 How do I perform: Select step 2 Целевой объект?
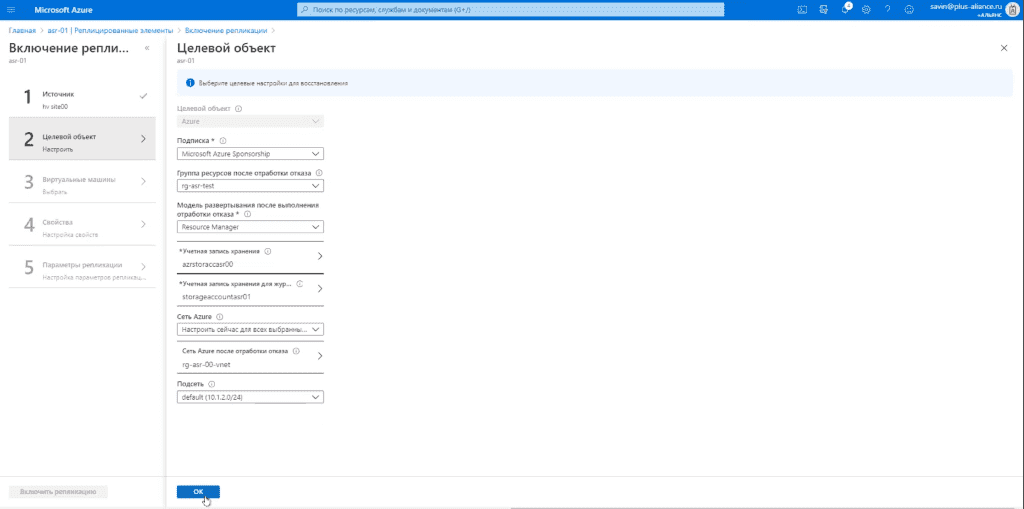(x=82, y=139)
